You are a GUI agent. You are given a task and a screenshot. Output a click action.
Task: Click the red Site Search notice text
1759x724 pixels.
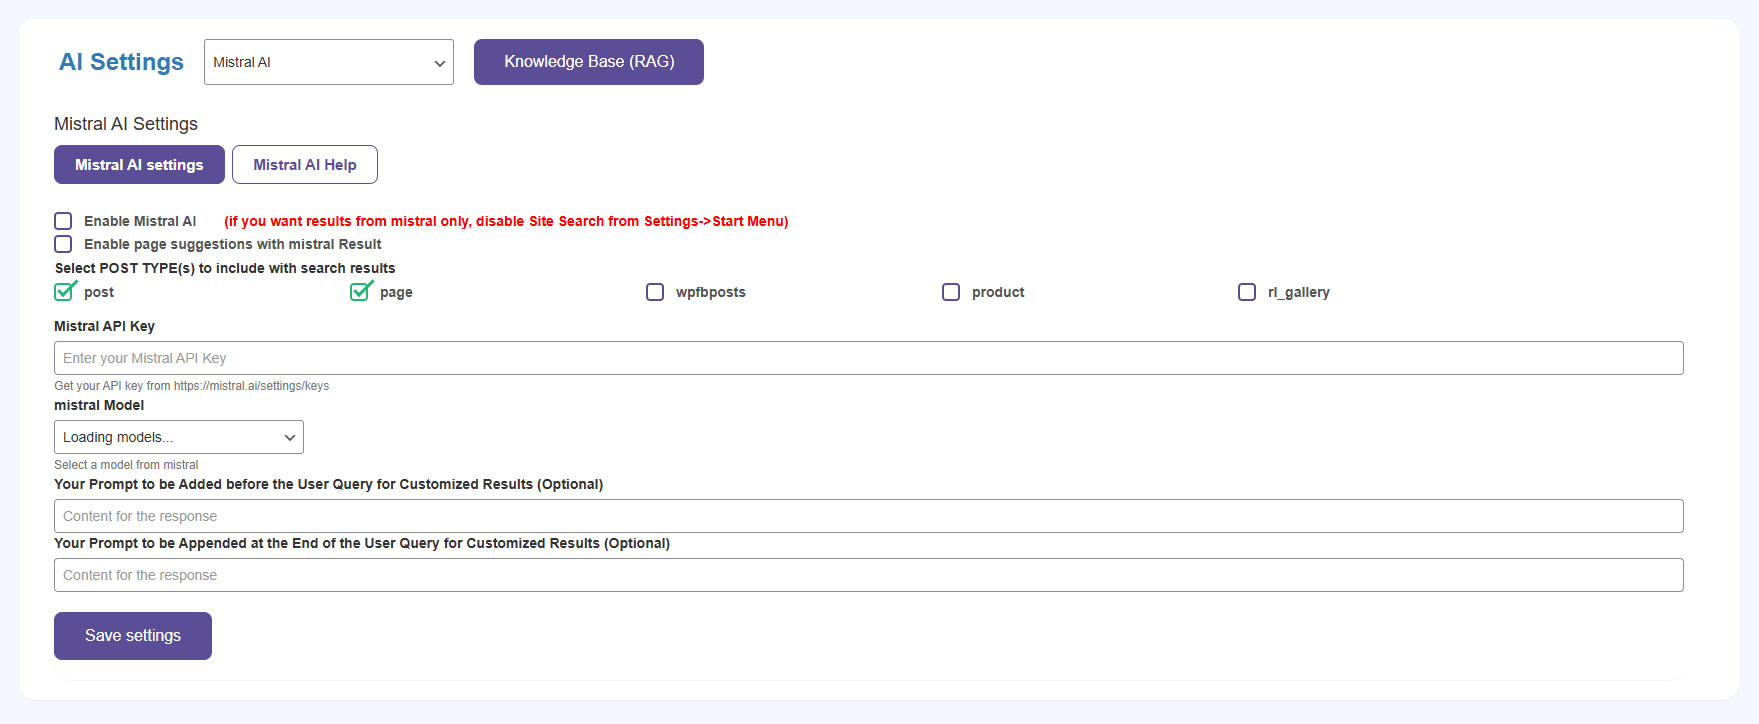506,221
